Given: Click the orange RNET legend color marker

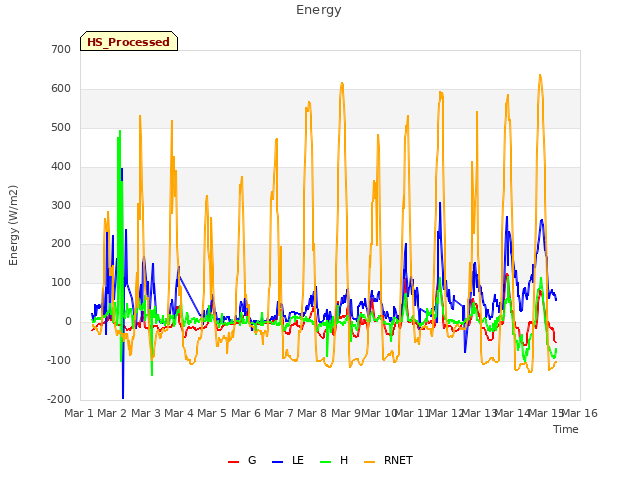Looking at the screenshot, I should click(369, 462).
